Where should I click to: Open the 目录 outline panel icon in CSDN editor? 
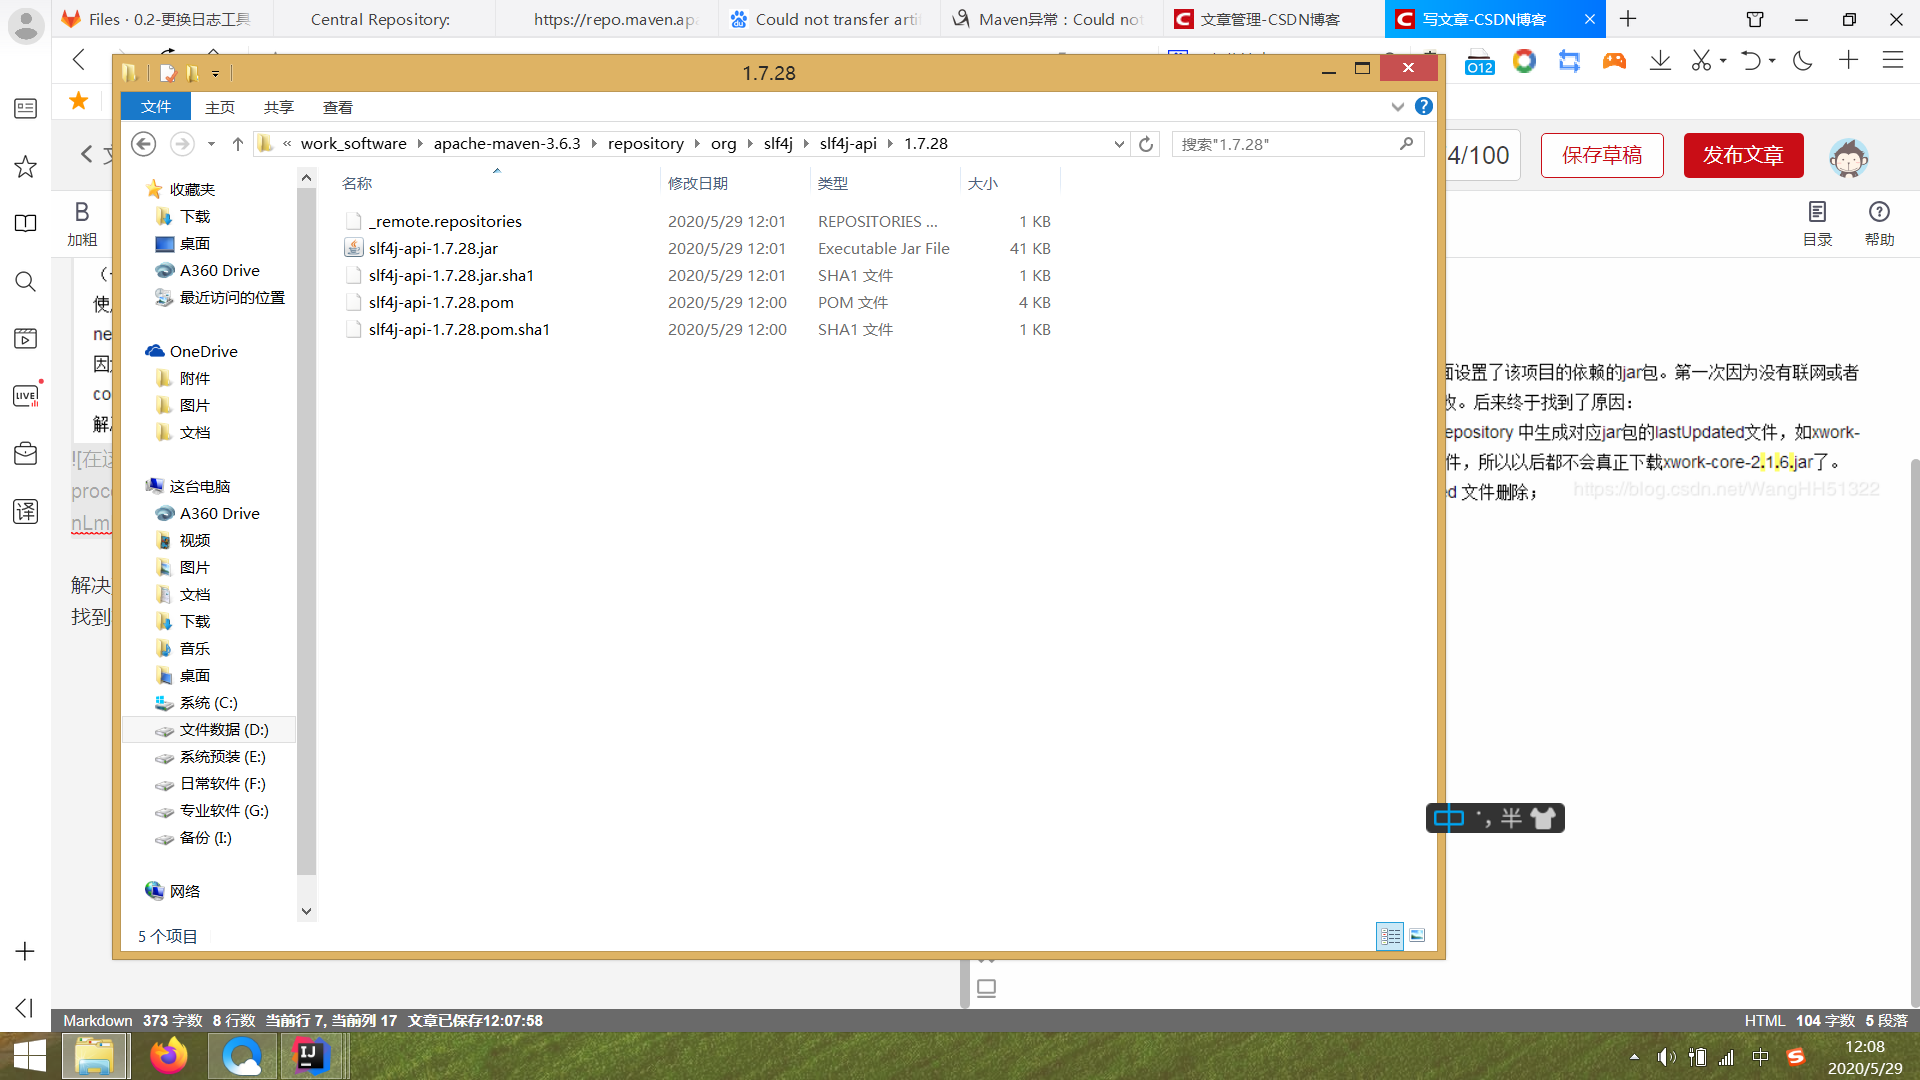[x=1818, y=222]
